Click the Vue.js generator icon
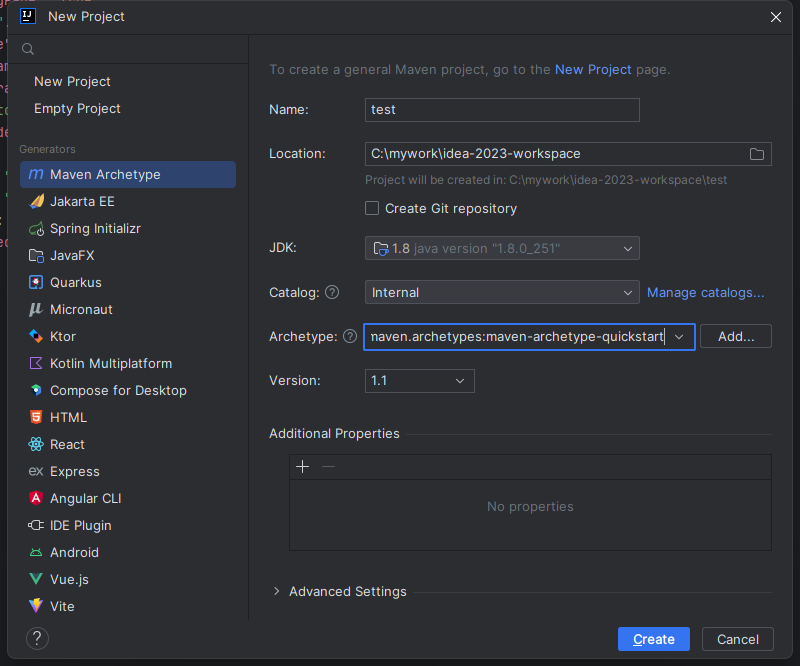This screenshot has height=666, width=800. [x=36, y=579]
